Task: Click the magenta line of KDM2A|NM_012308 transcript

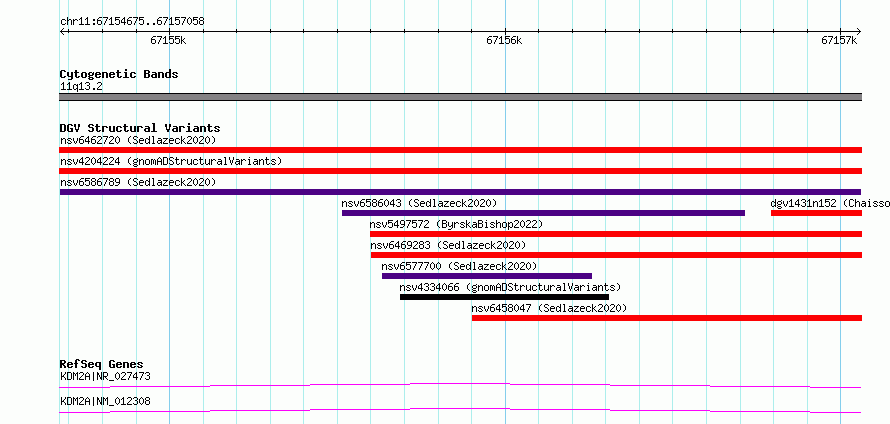Action: 460,410
